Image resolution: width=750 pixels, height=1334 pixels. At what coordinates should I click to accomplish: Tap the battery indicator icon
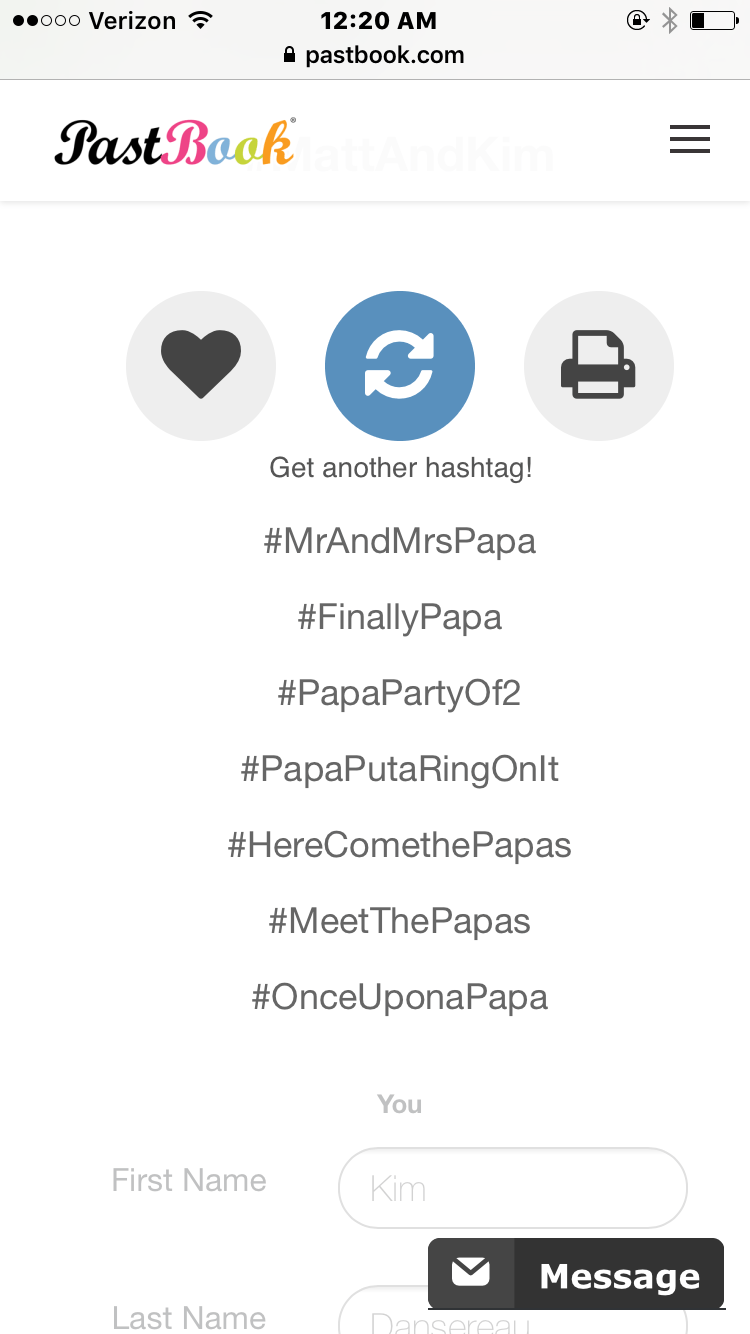click(x=712, y=20)
